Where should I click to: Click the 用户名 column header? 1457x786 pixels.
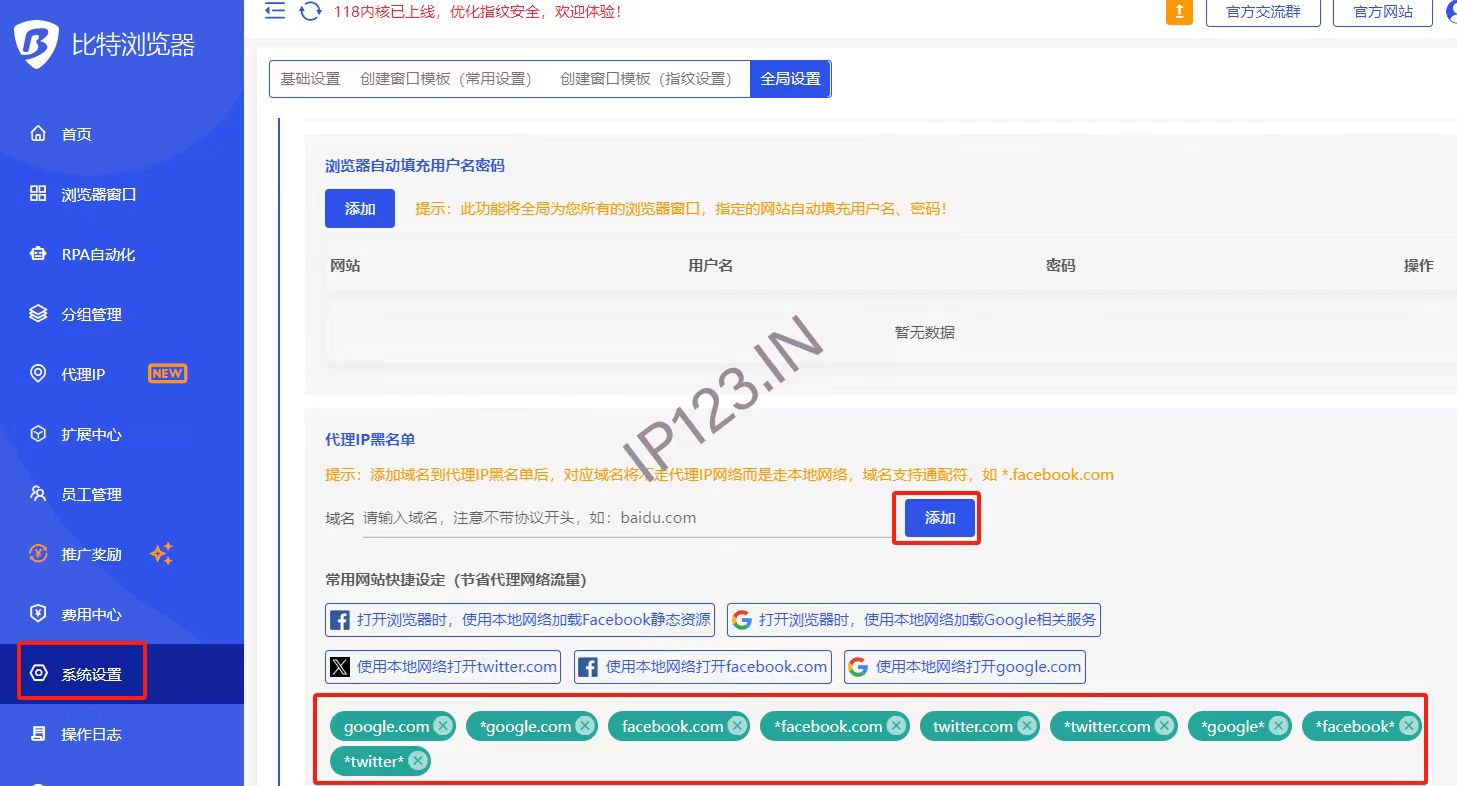pos(711,265)
